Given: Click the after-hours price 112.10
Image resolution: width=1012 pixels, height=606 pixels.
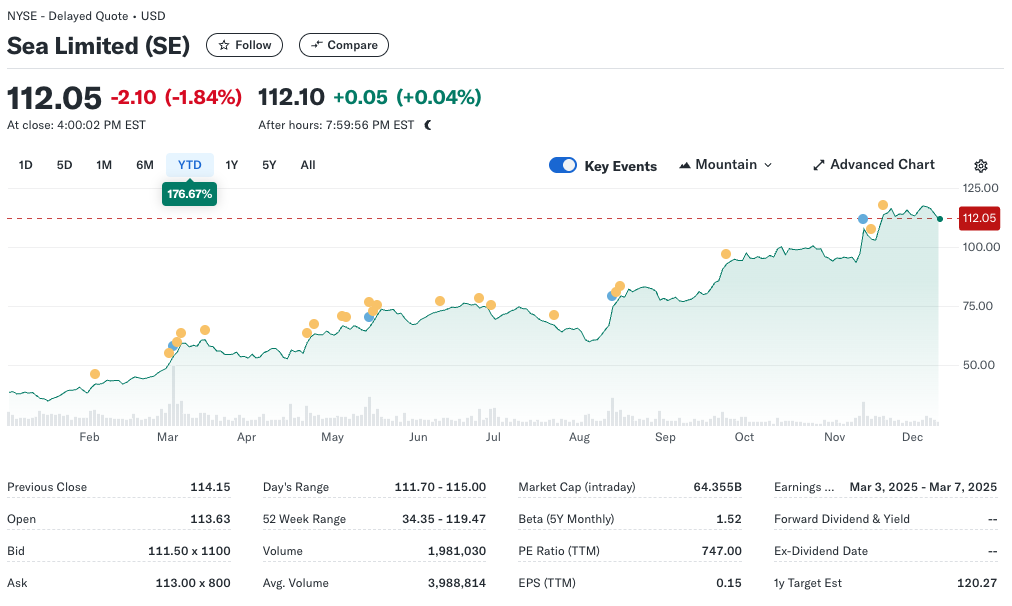Looking at the screenshot, I should 291,97.
